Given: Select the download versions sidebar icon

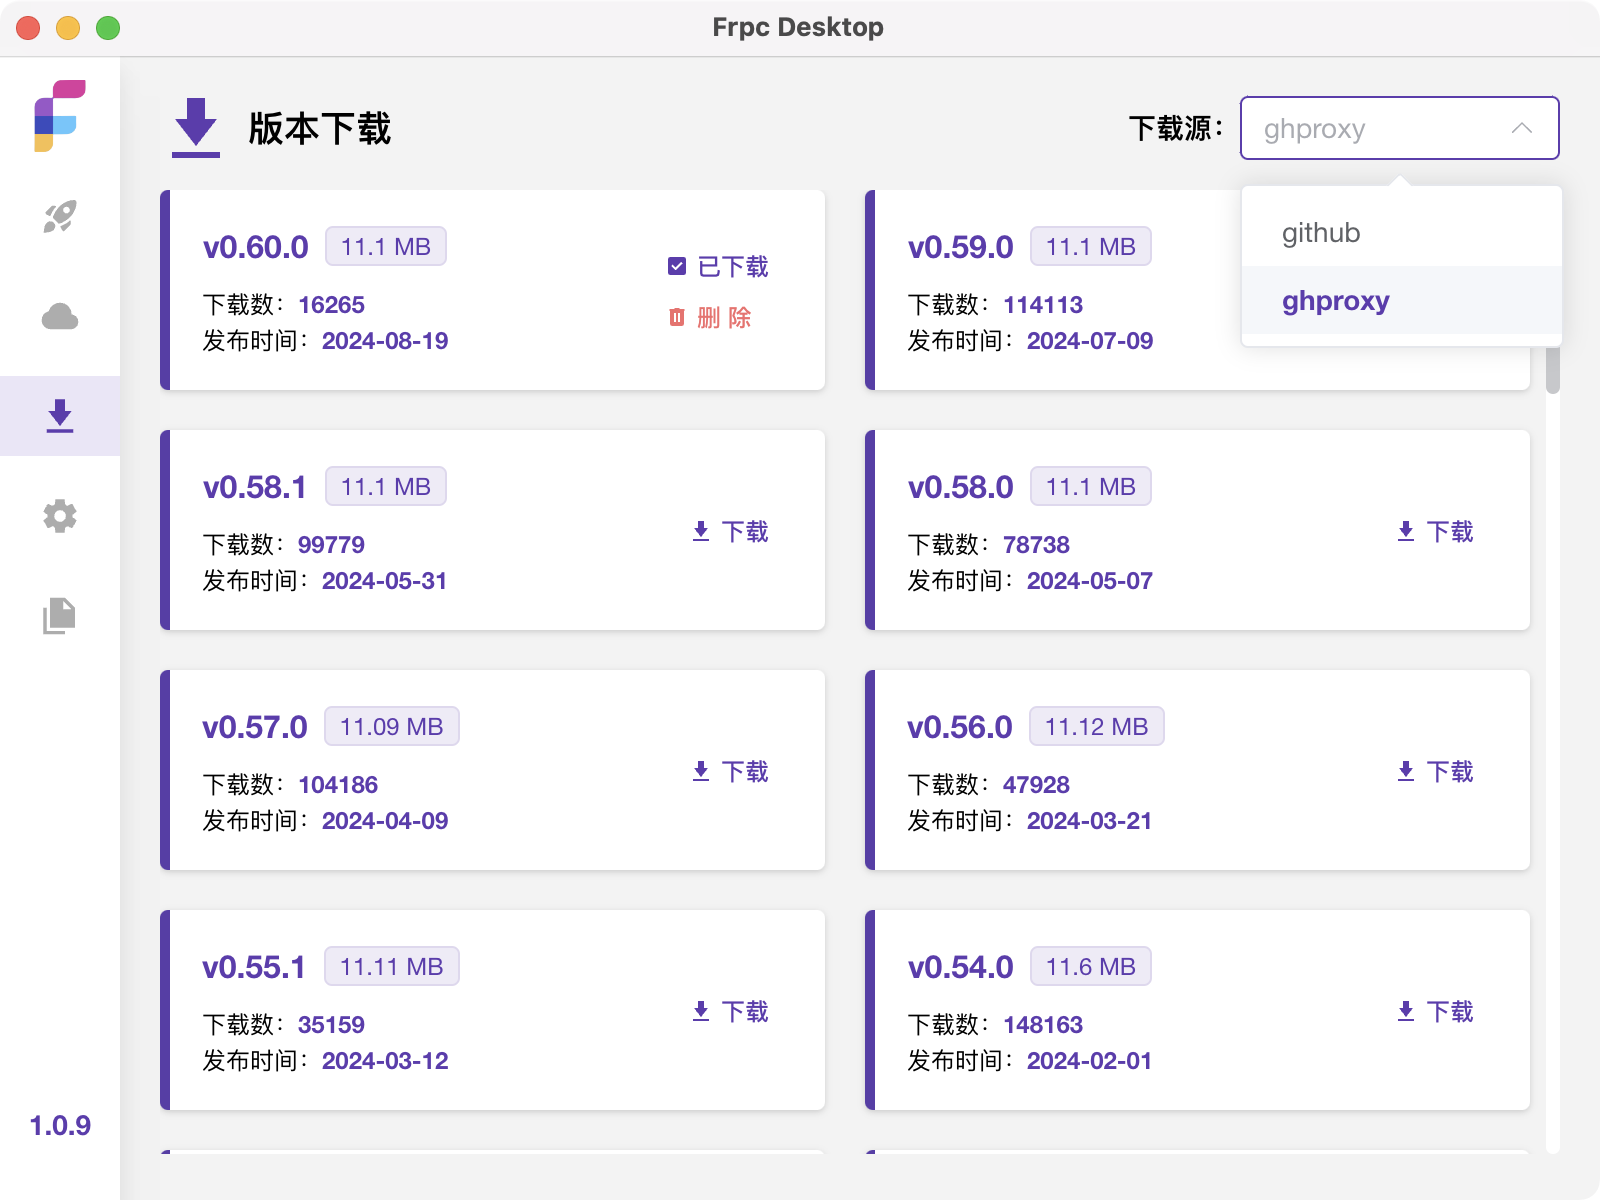Looking at the screenshot, I should point(60,416).
